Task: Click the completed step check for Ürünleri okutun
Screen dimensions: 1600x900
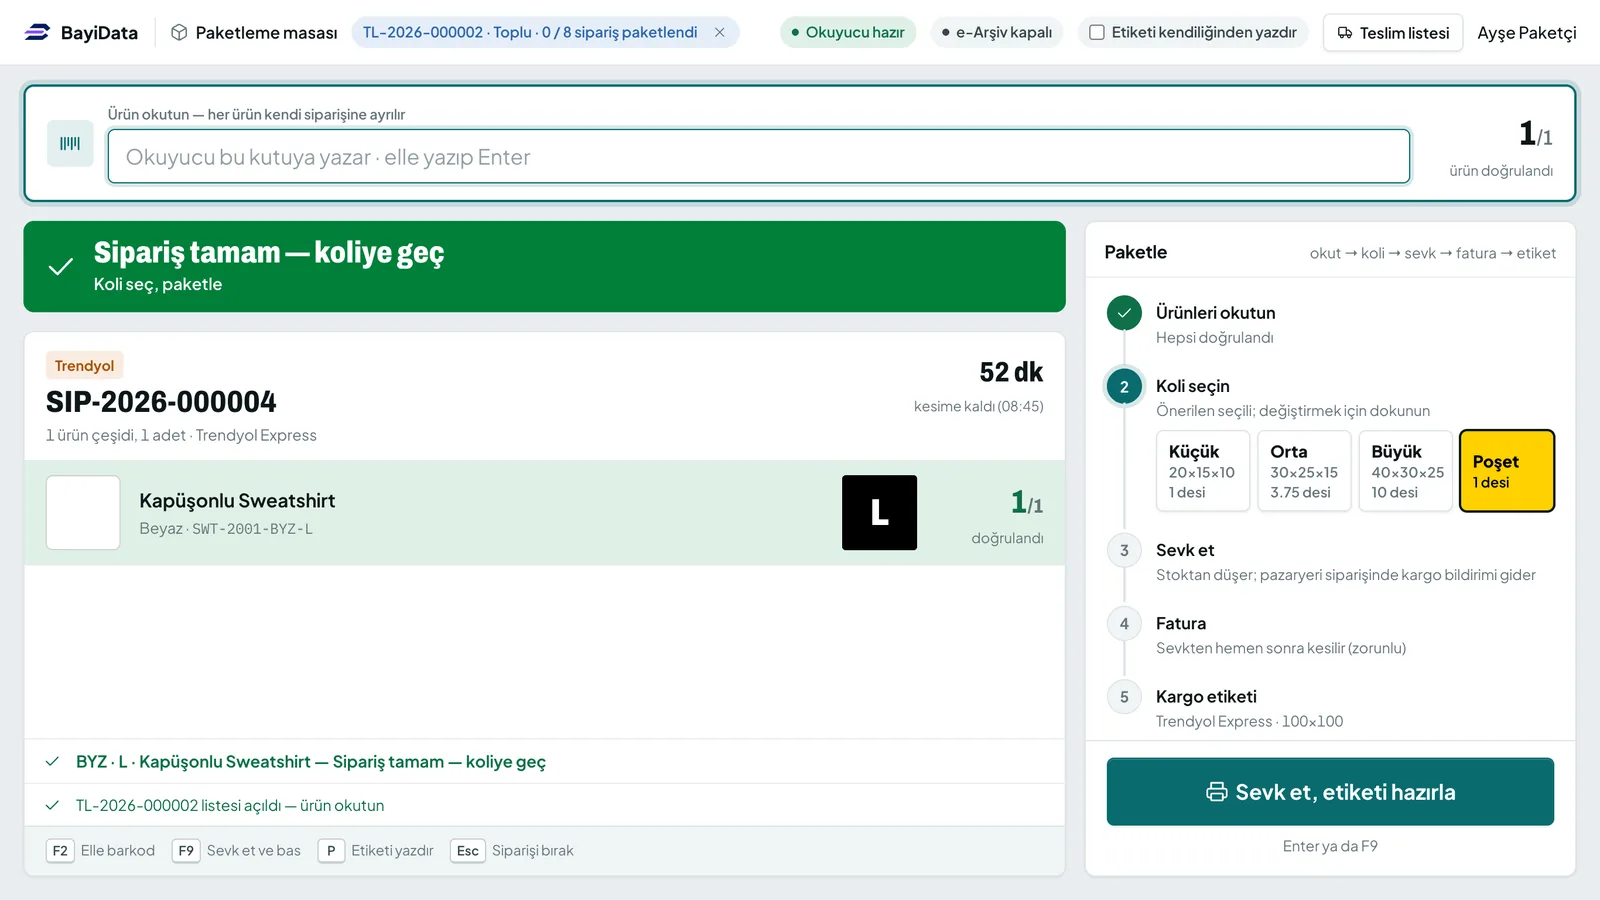Action: pos(1124,313)
